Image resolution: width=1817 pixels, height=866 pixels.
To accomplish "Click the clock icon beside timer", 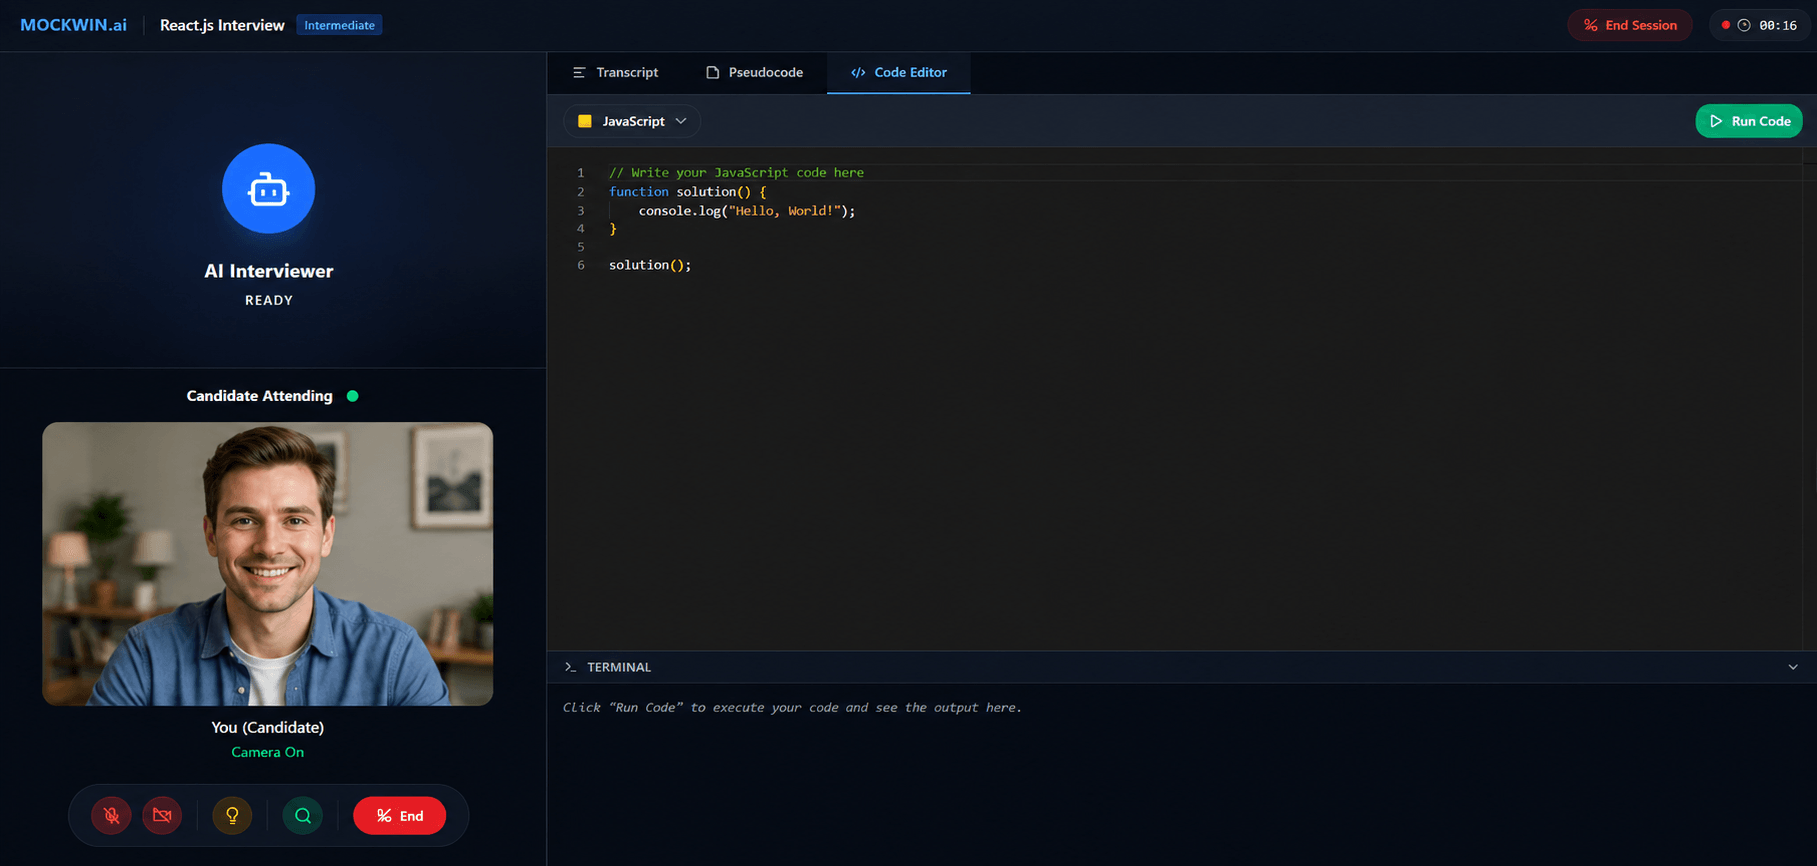I will [x=1744, y=25].
